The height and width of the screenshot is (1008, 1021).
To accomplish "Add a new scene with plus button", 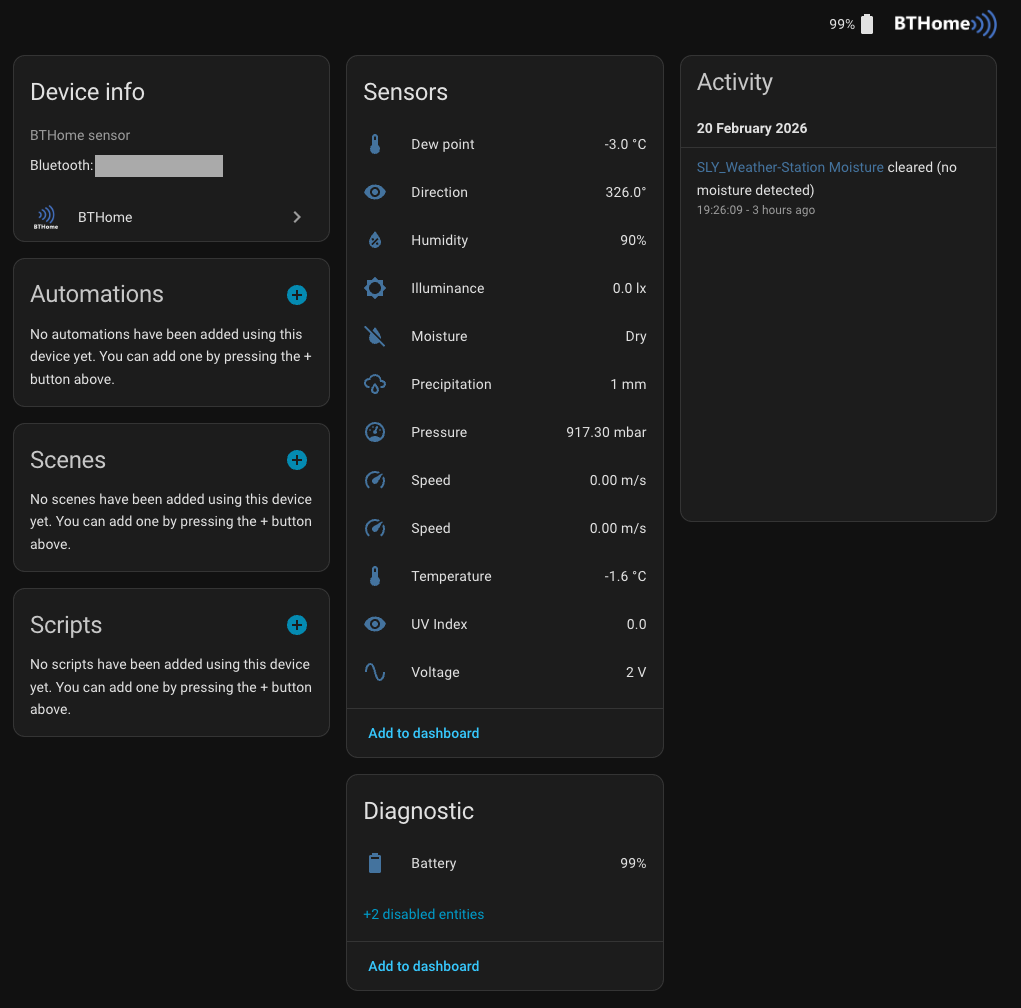I will [x=297, y=460].
